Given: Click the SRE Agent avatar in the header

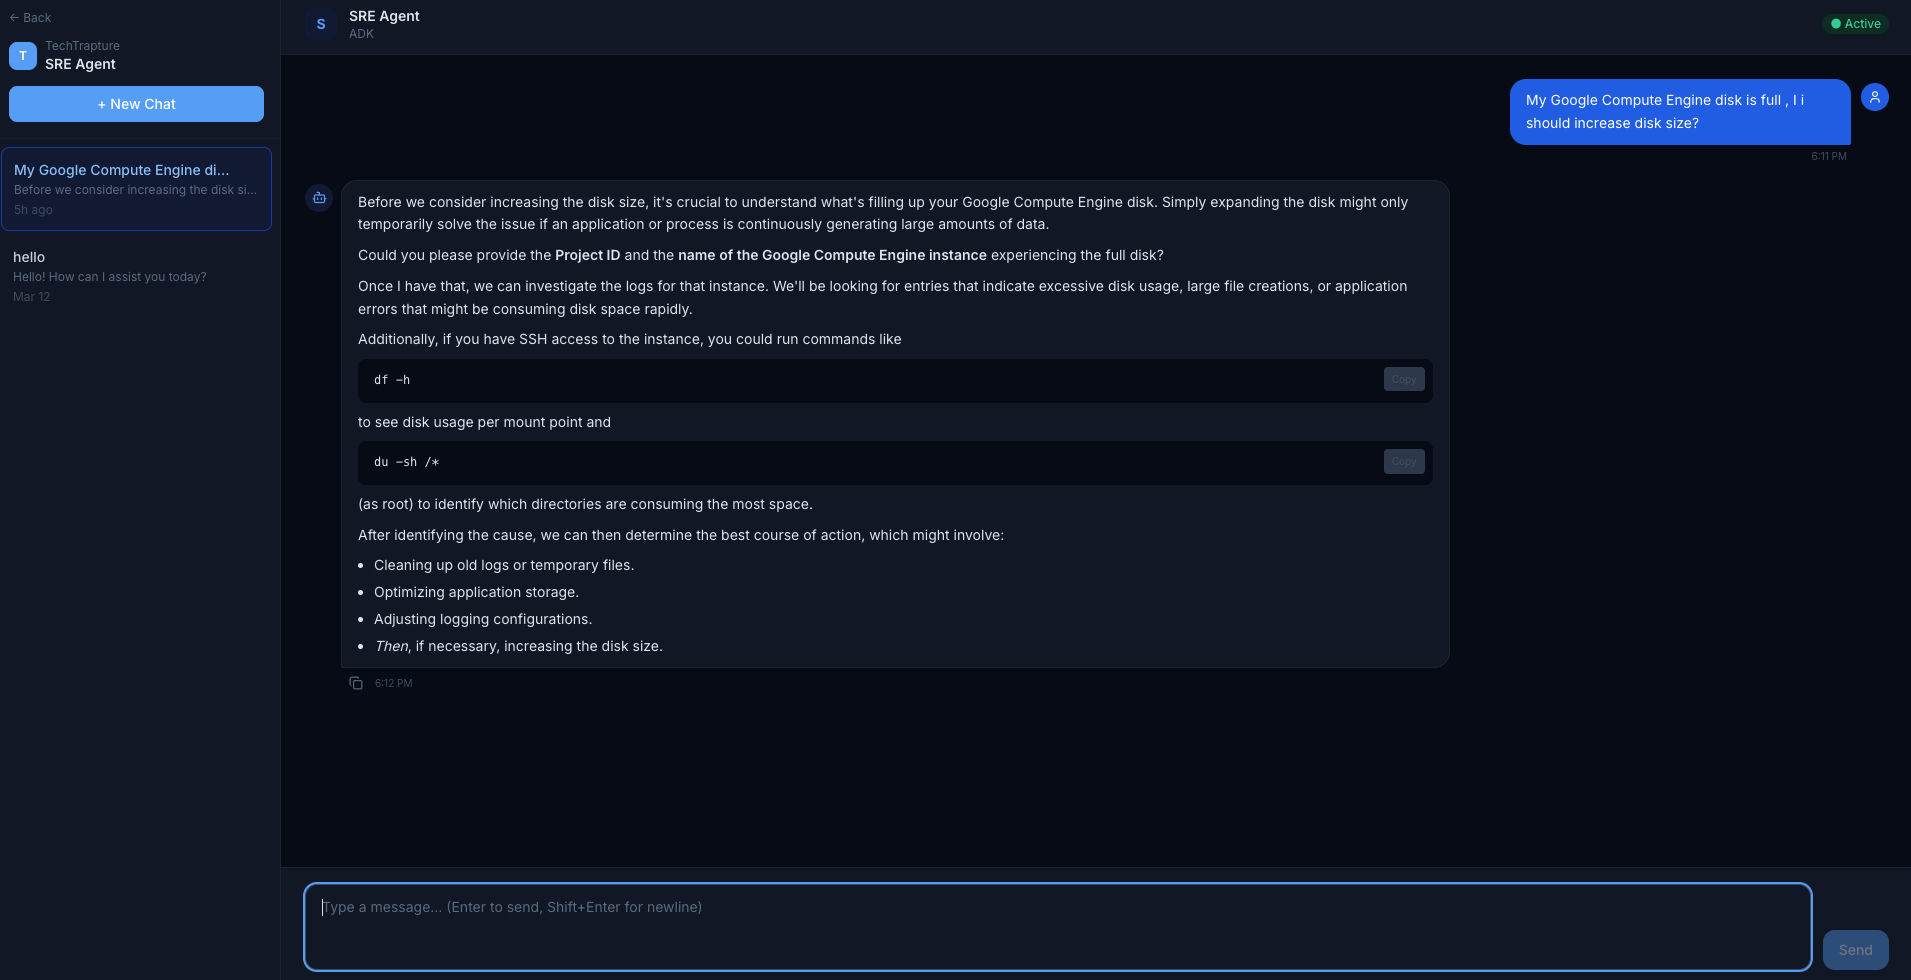Looking at the screenshot, I should coord(320,23).
